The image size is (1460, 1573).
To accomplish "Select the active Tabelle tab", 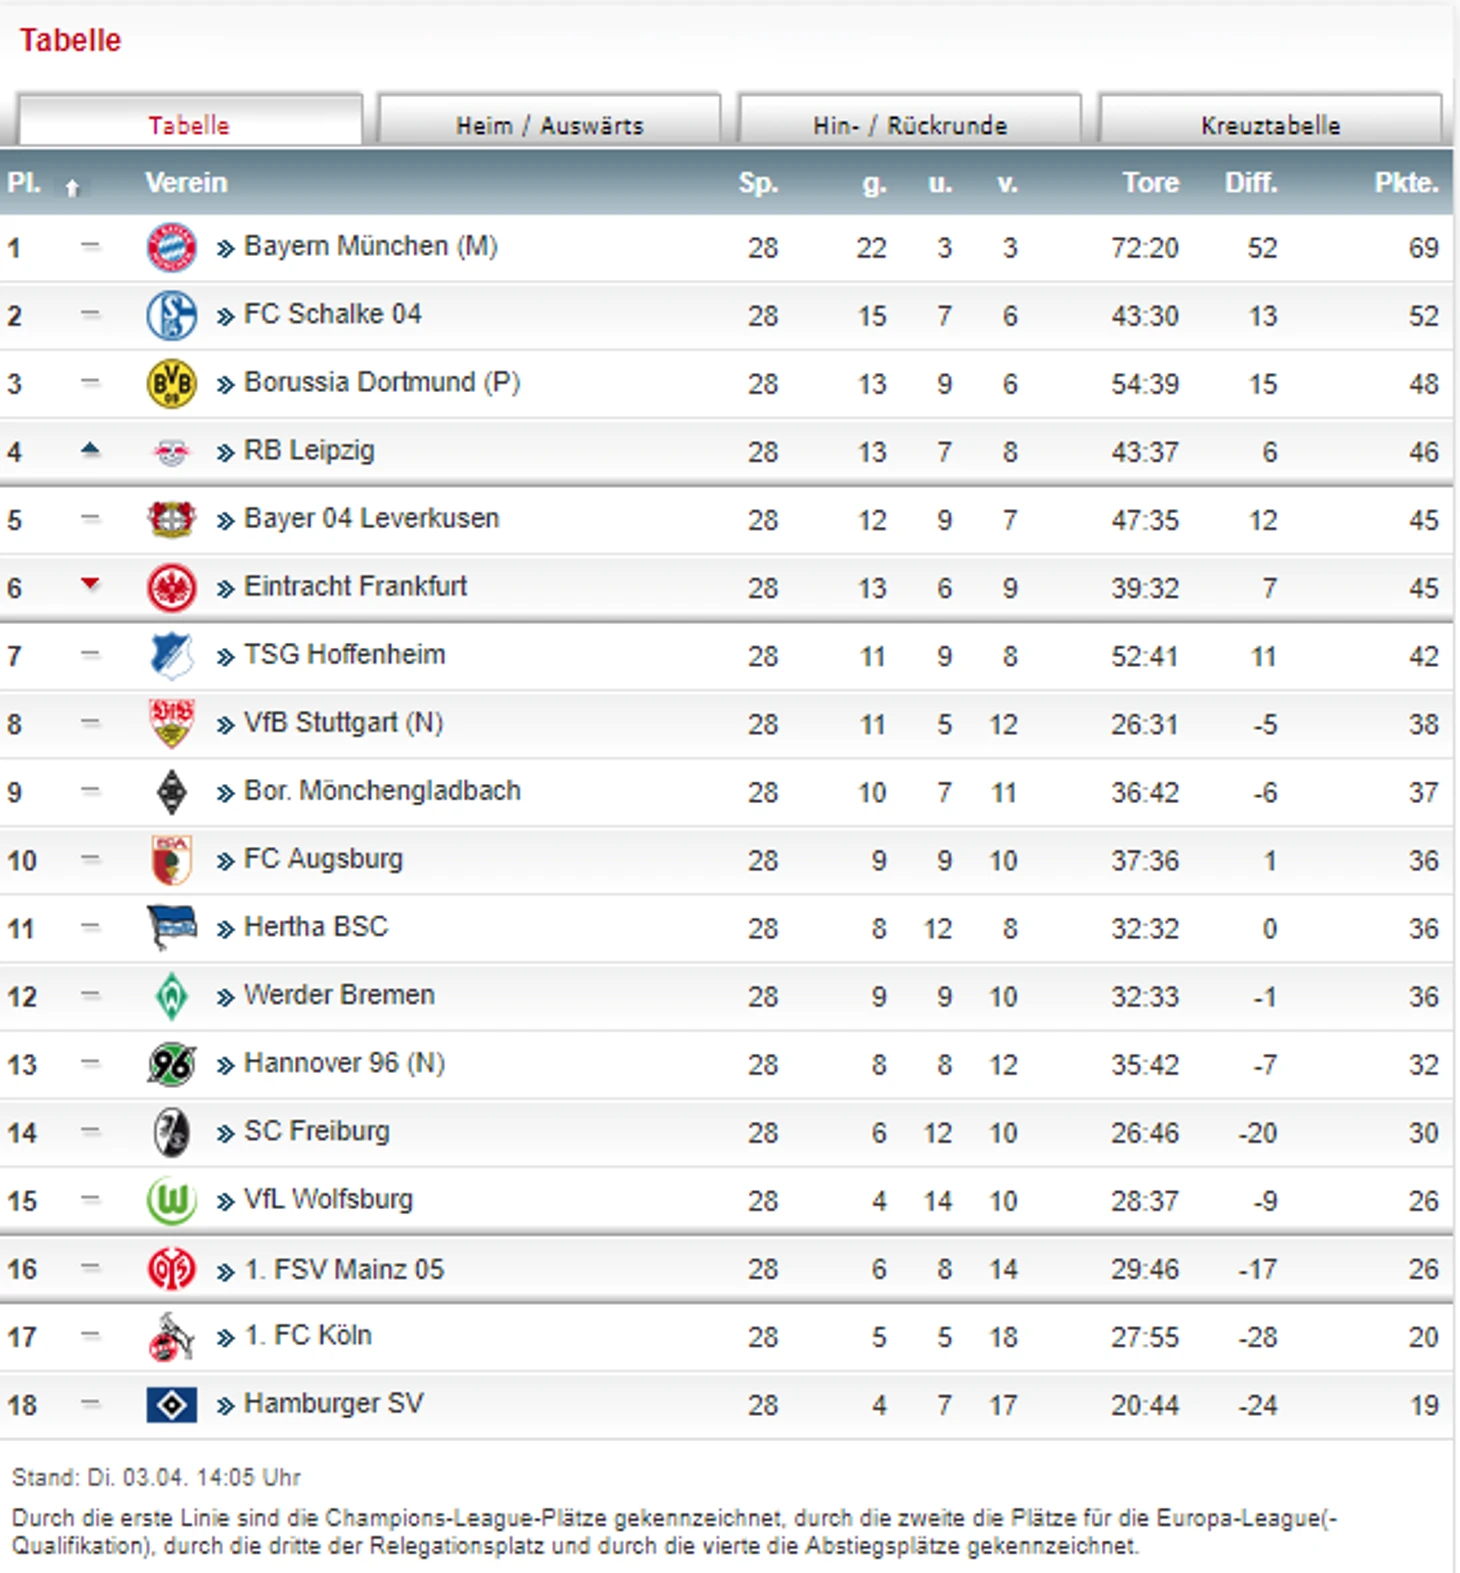I will 189,125.
